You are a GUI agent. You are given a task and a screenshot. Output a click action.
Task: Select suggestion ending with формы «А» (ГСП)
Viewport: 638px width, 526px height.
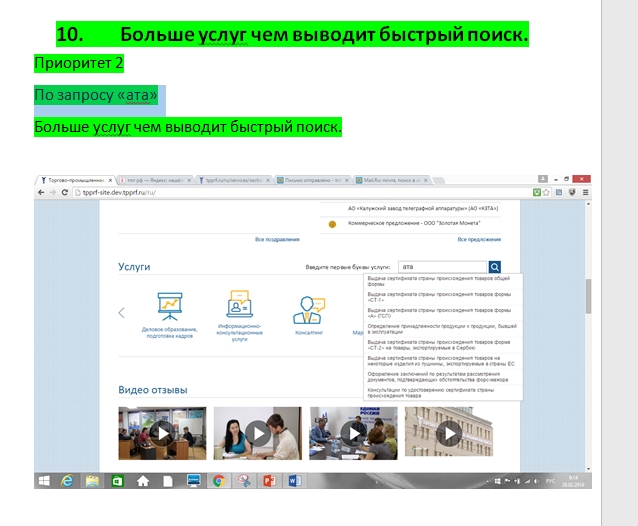click(443, 313)
